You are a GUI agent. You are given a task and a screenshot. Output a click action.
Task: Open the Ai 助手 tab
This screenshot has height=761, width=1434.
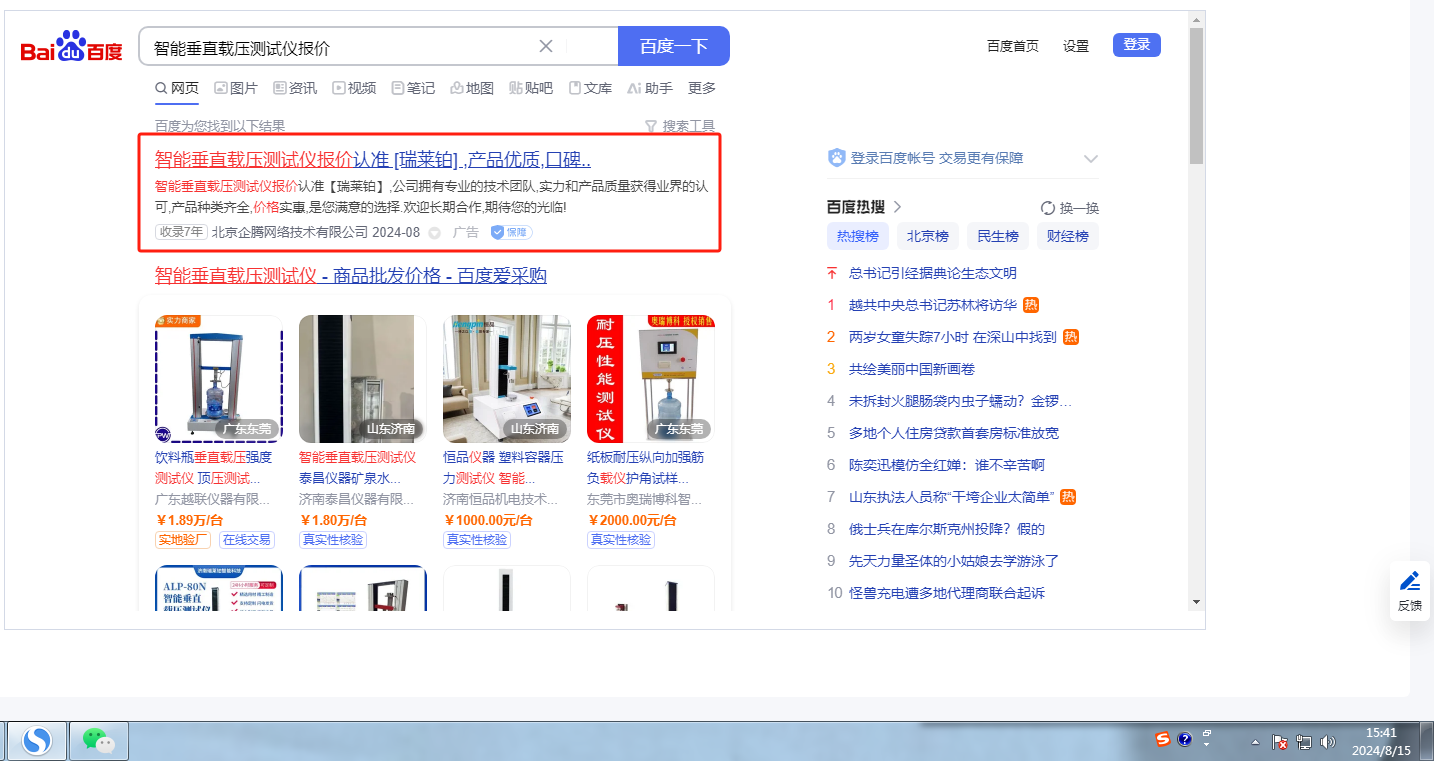pyautogui.click(x=650, y=88)
